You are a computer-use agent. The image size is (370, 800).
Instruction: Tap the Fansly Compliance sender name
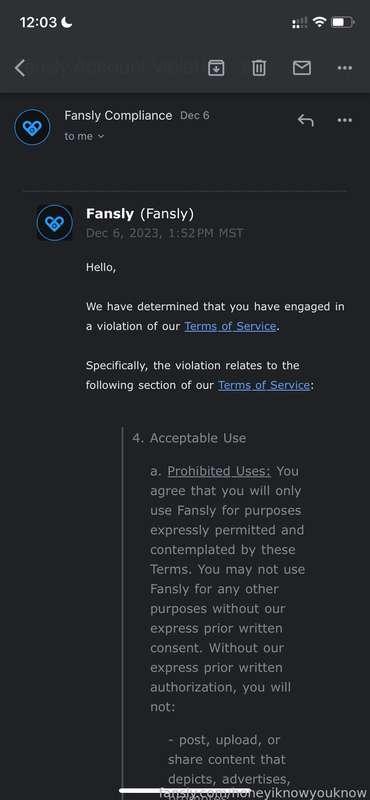point(118,115)
